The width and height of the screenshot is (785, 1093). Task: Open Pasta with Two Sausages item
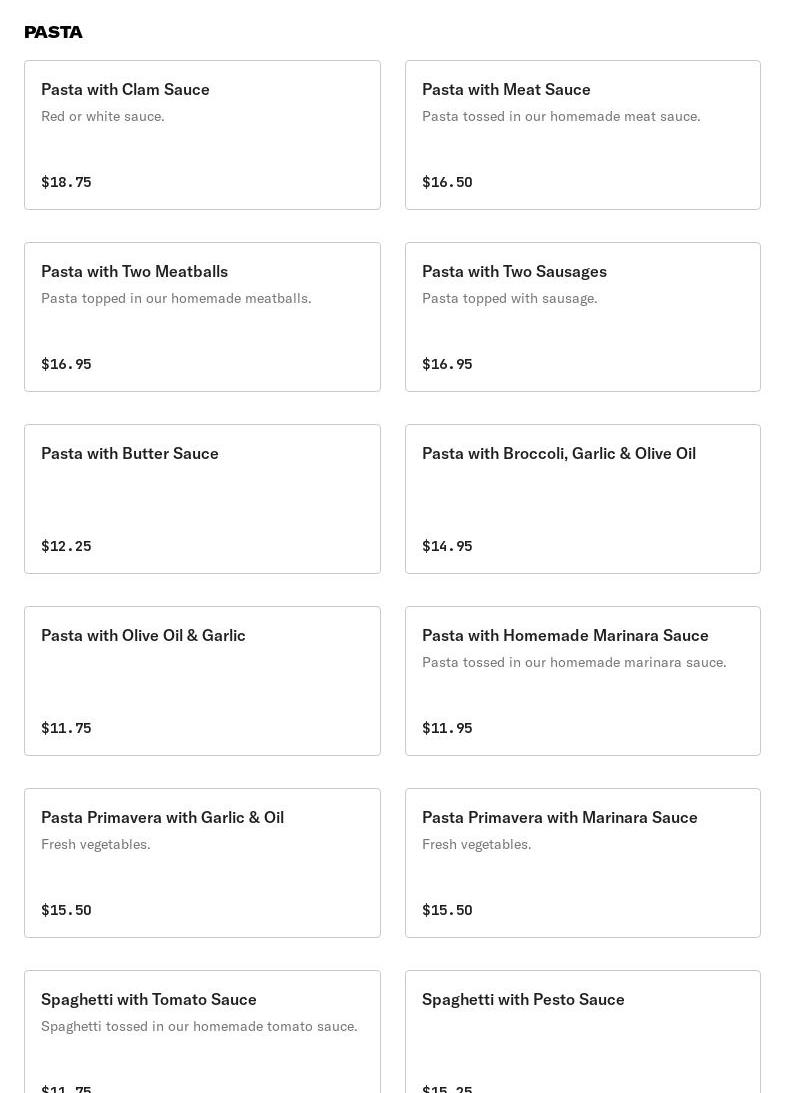coord(582,317)
